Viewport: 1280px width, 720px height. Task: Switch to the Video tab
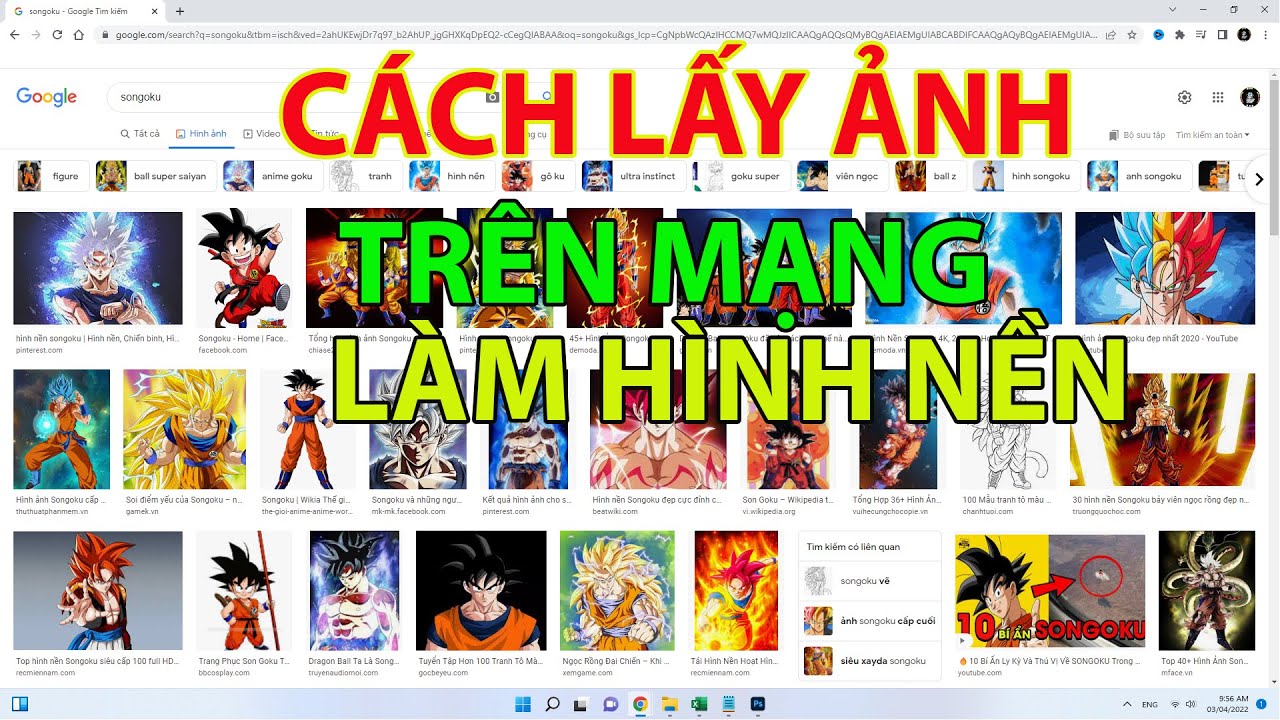(x=262, y=134)
